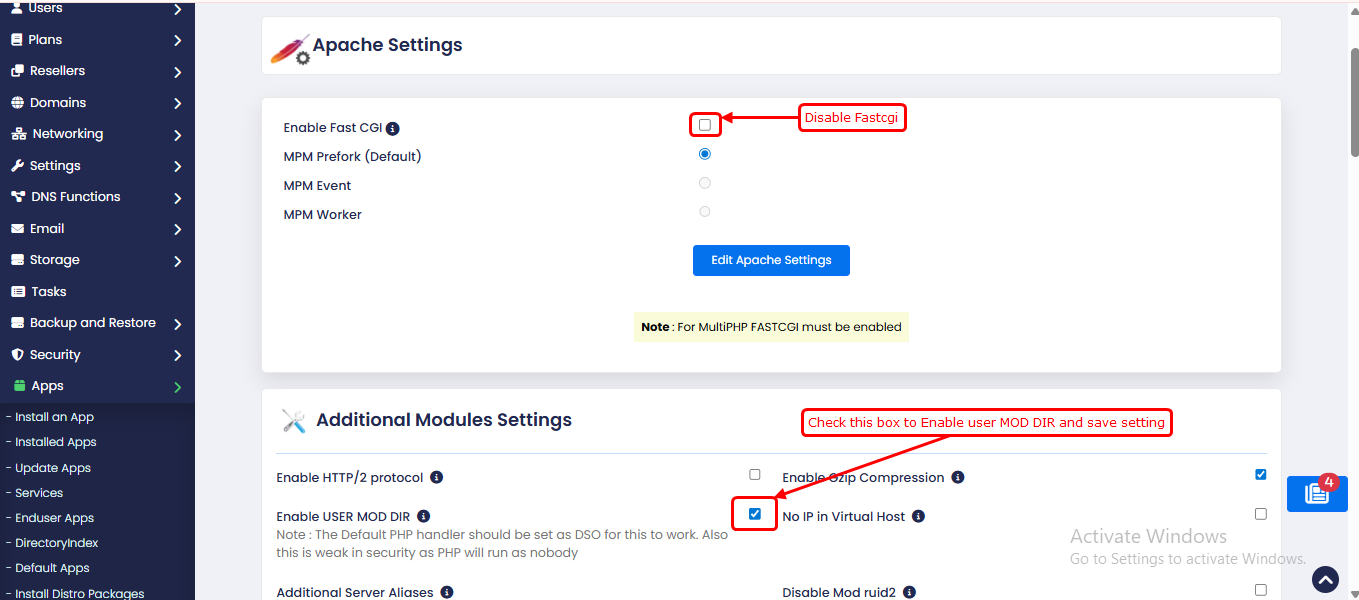Click the scroll-to-top arrow button
Viewport: 1359px width, 600px height.
click(x=1325, y=579)
